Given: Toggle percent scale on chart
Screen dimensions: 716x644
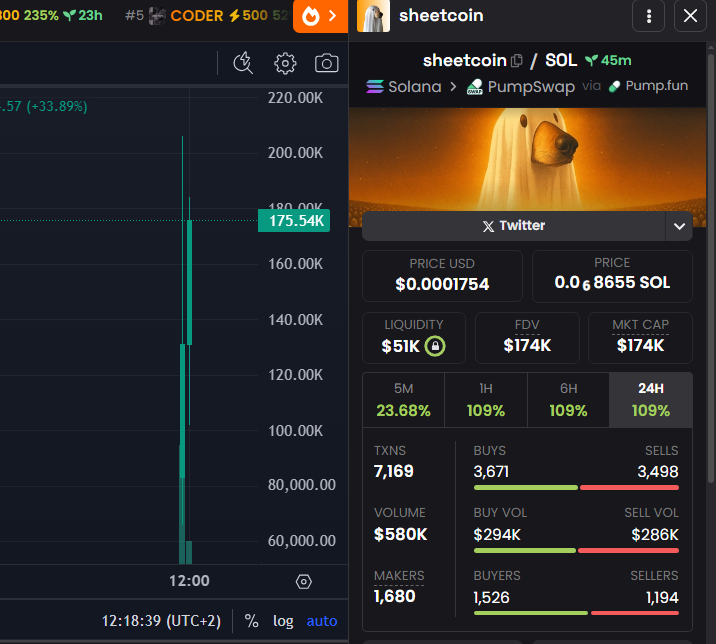Looking at the screenshot, I should 251,621.
